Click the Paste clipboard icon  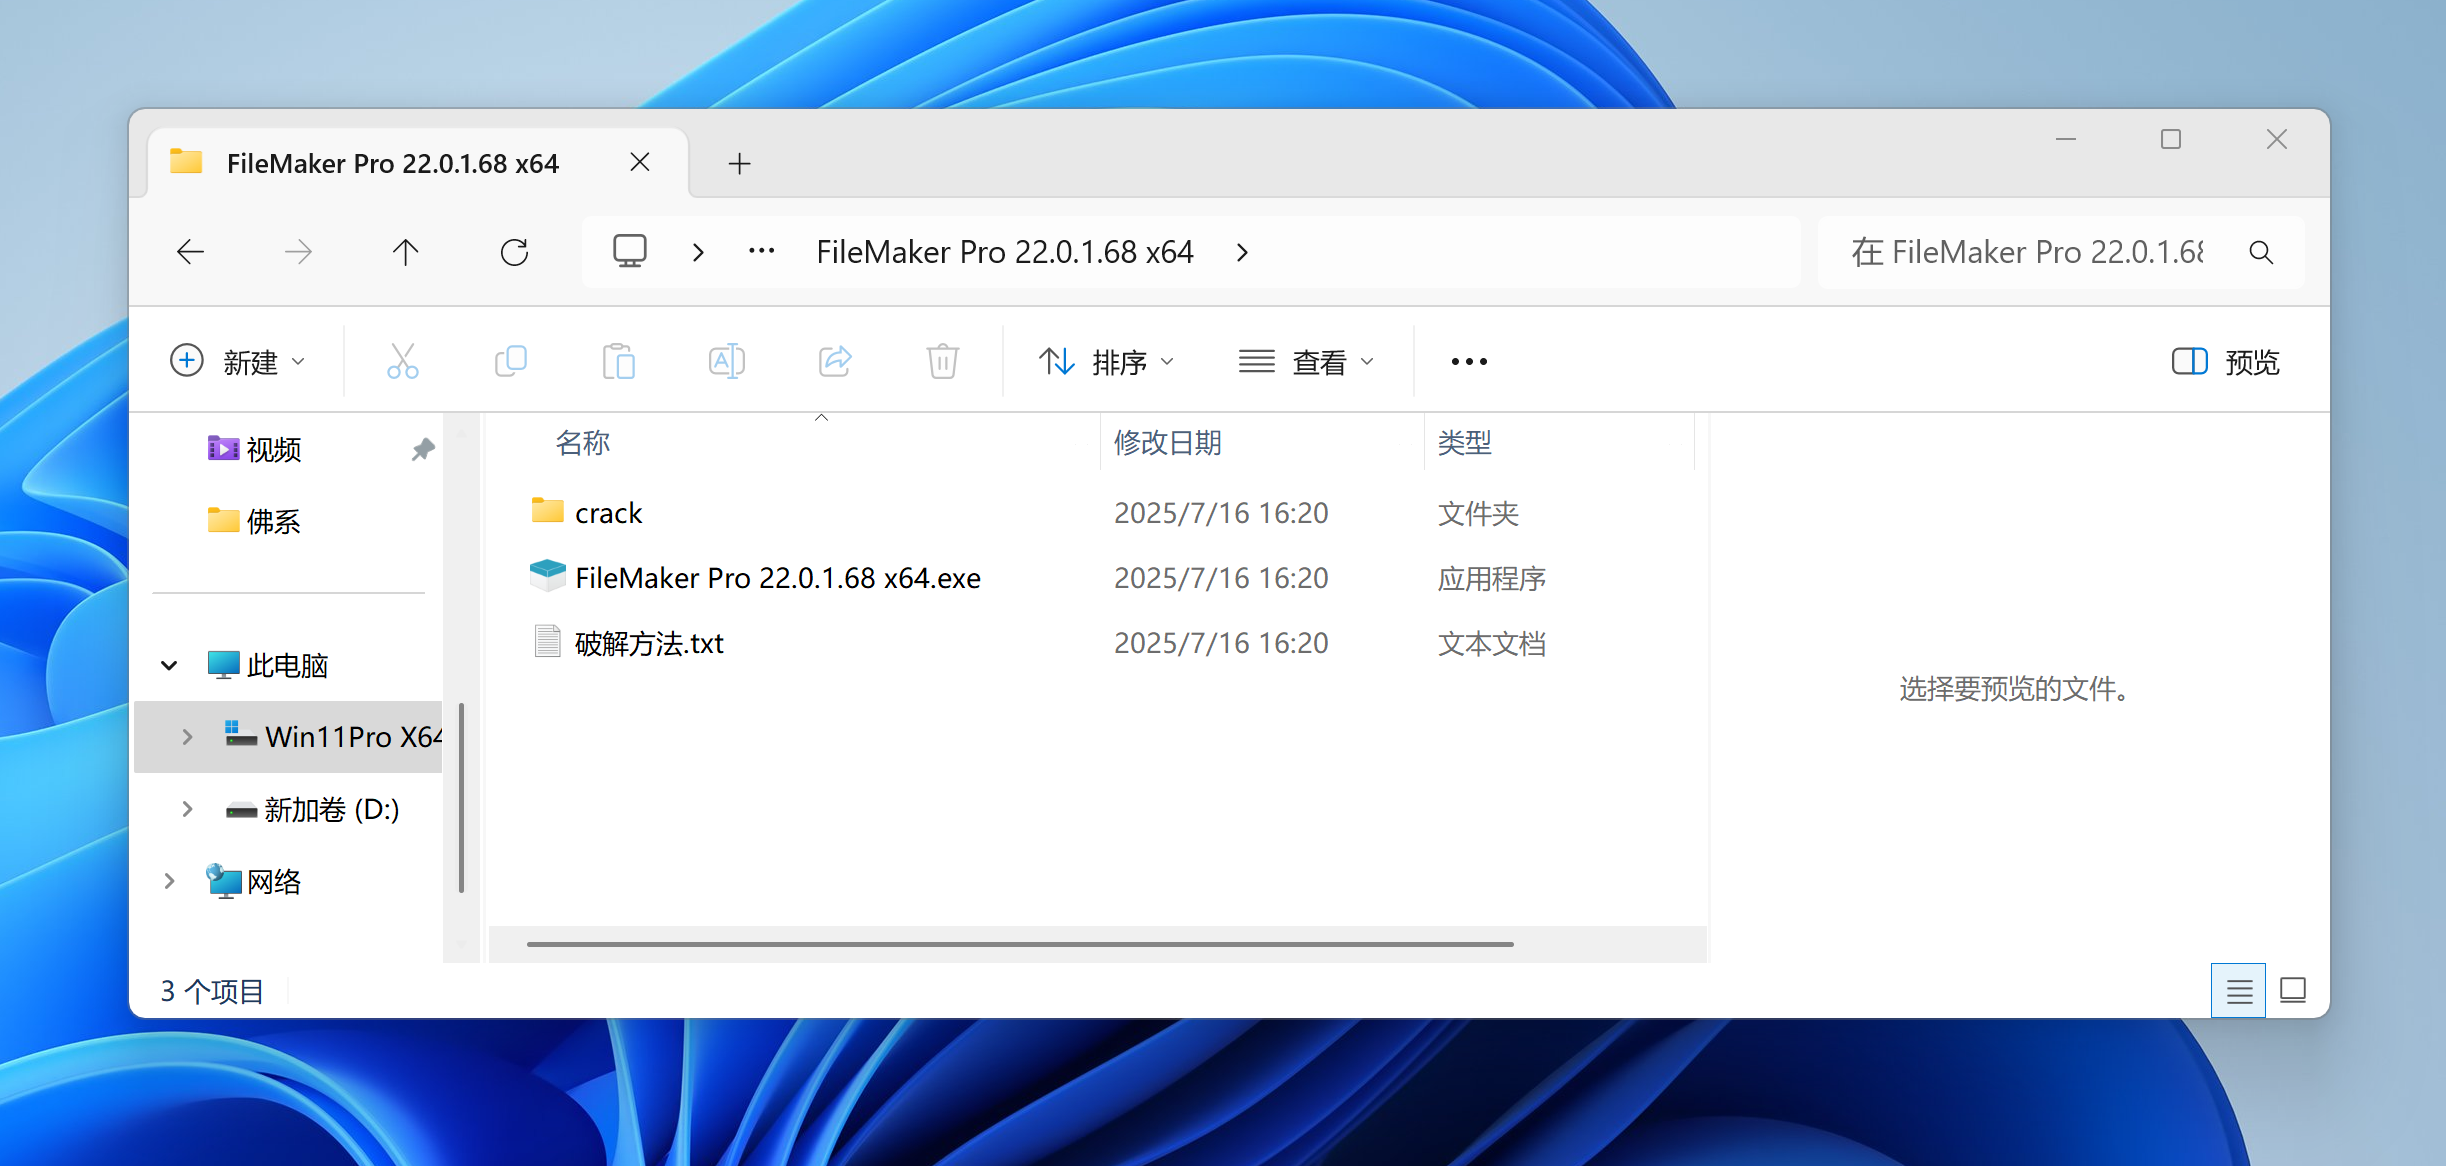(x=619, y=361)
